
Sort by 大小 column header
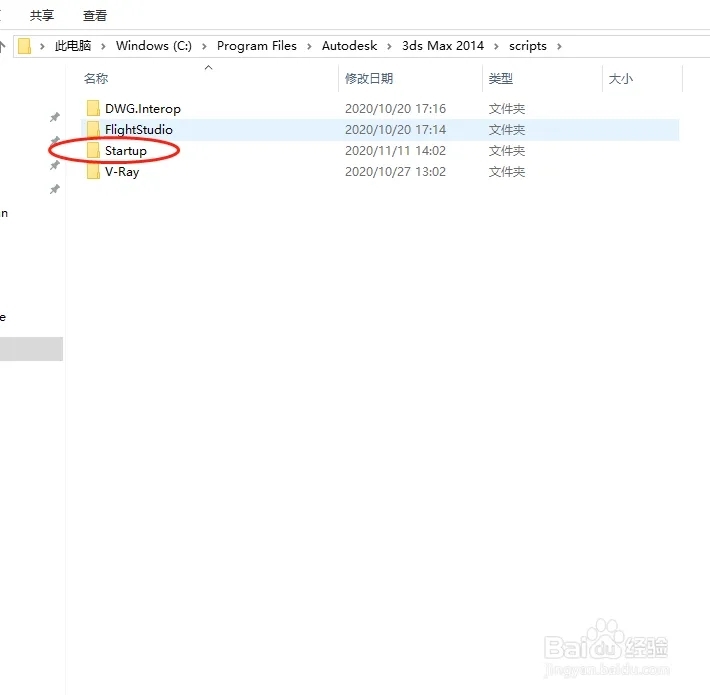pos(620,79)
